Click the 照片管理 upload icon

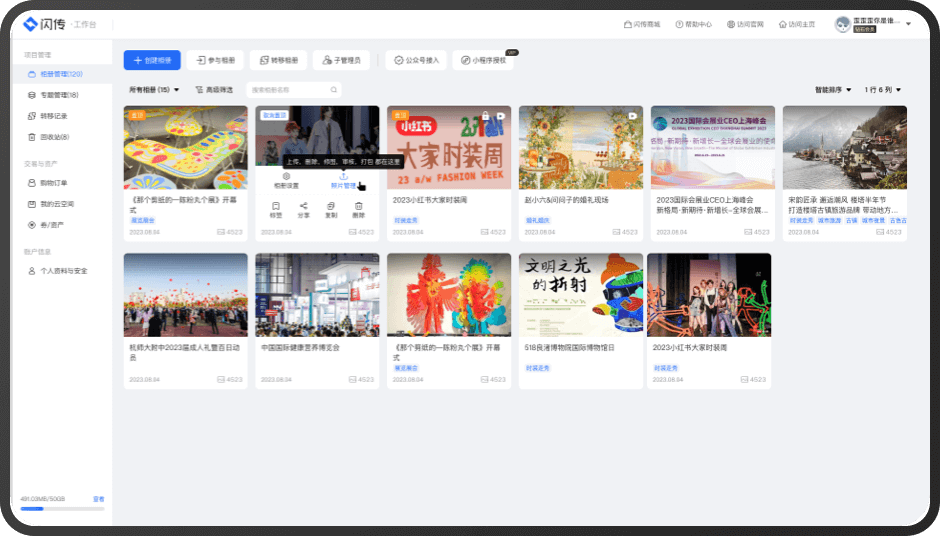click(x=343, y=177)
